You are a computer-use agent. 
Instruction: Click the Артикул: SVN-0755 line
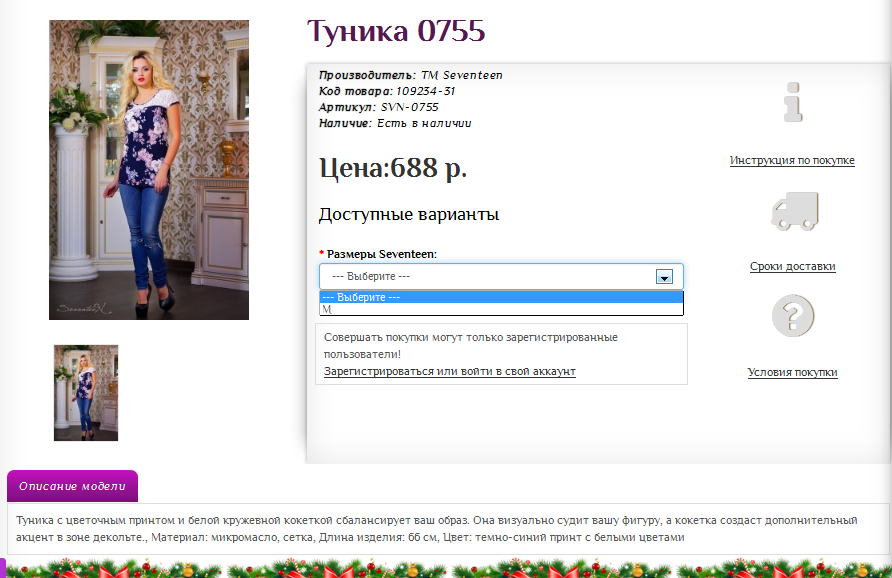(x=378, y=107)
